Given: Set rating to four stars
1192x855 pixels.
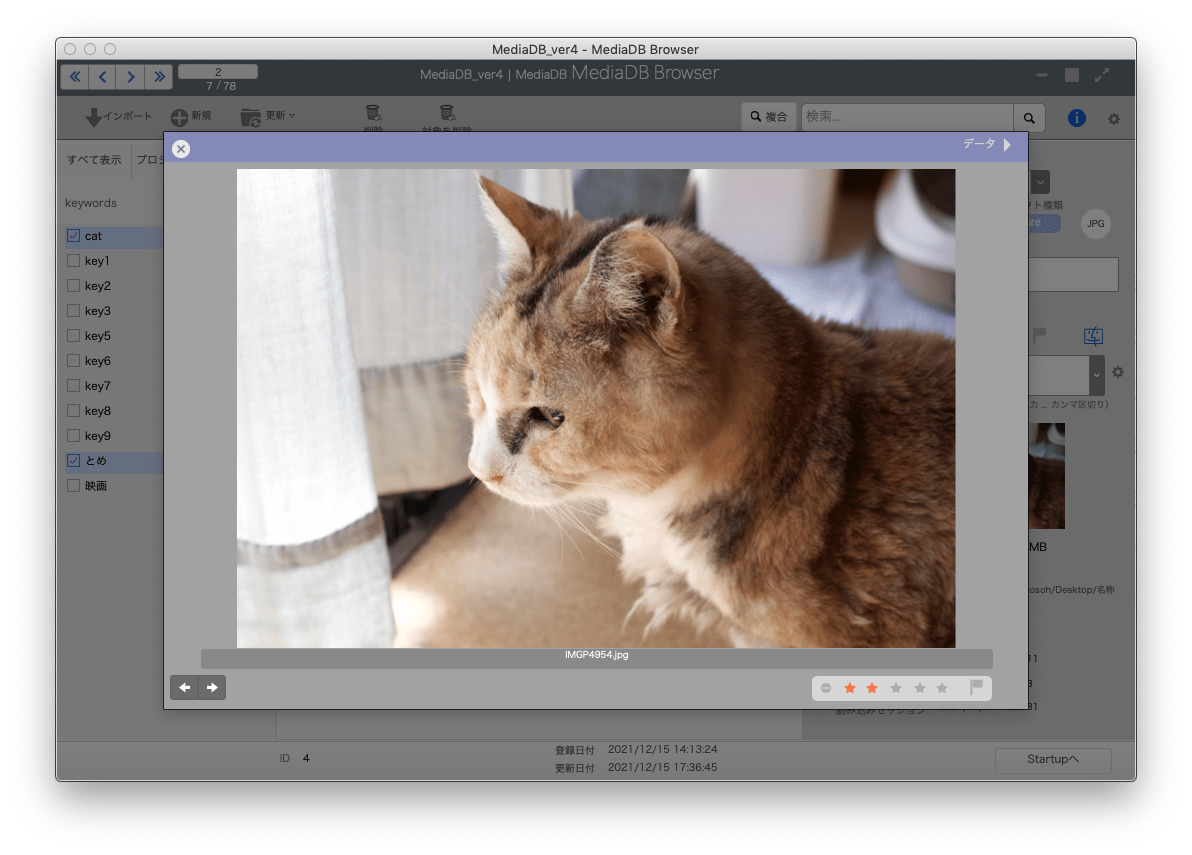Looking at the screenshot, I should [920, 689].
